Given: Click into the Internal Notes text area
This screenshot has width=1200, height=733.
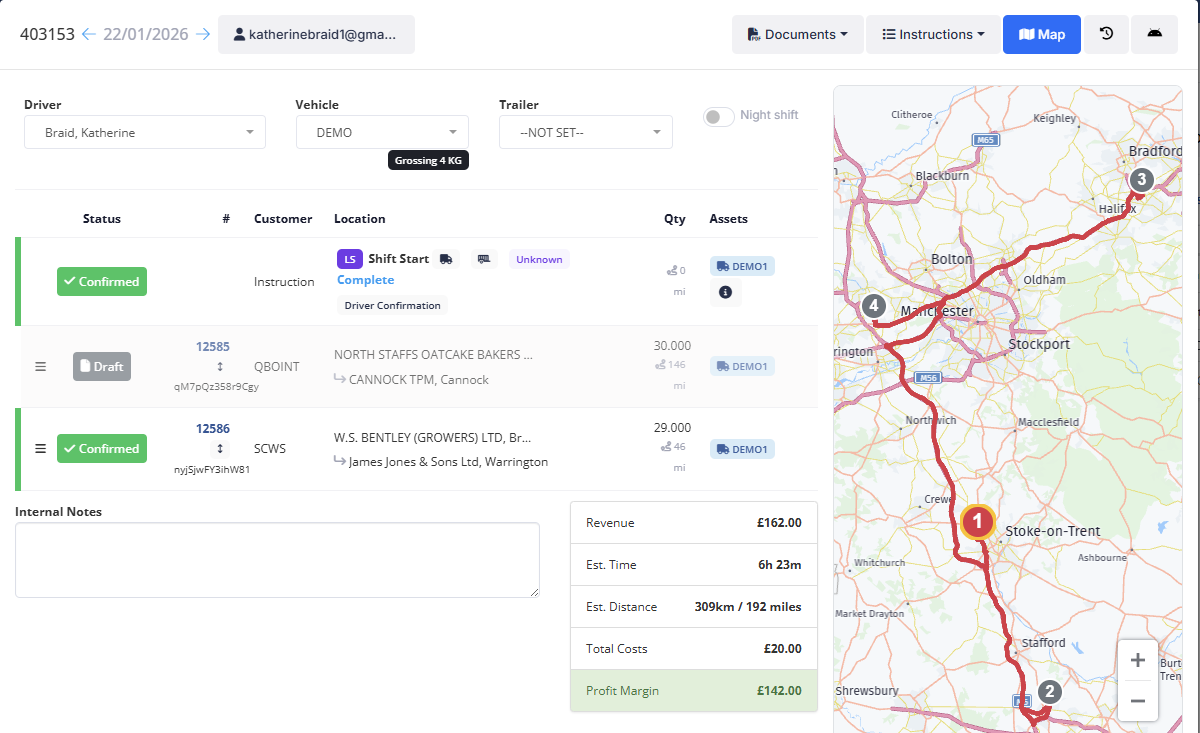Looking at the screenshot, I should click(x=277, y=560).
